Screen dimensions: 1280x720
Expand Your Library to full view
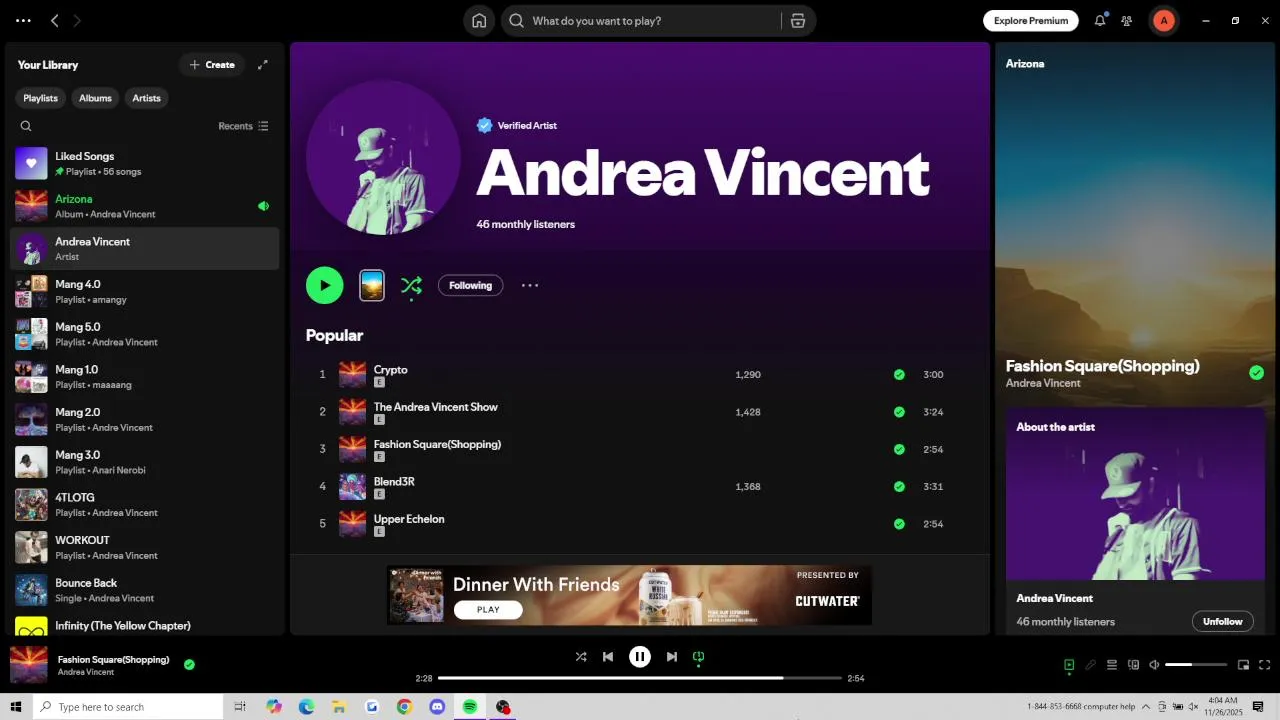(263, 65)
